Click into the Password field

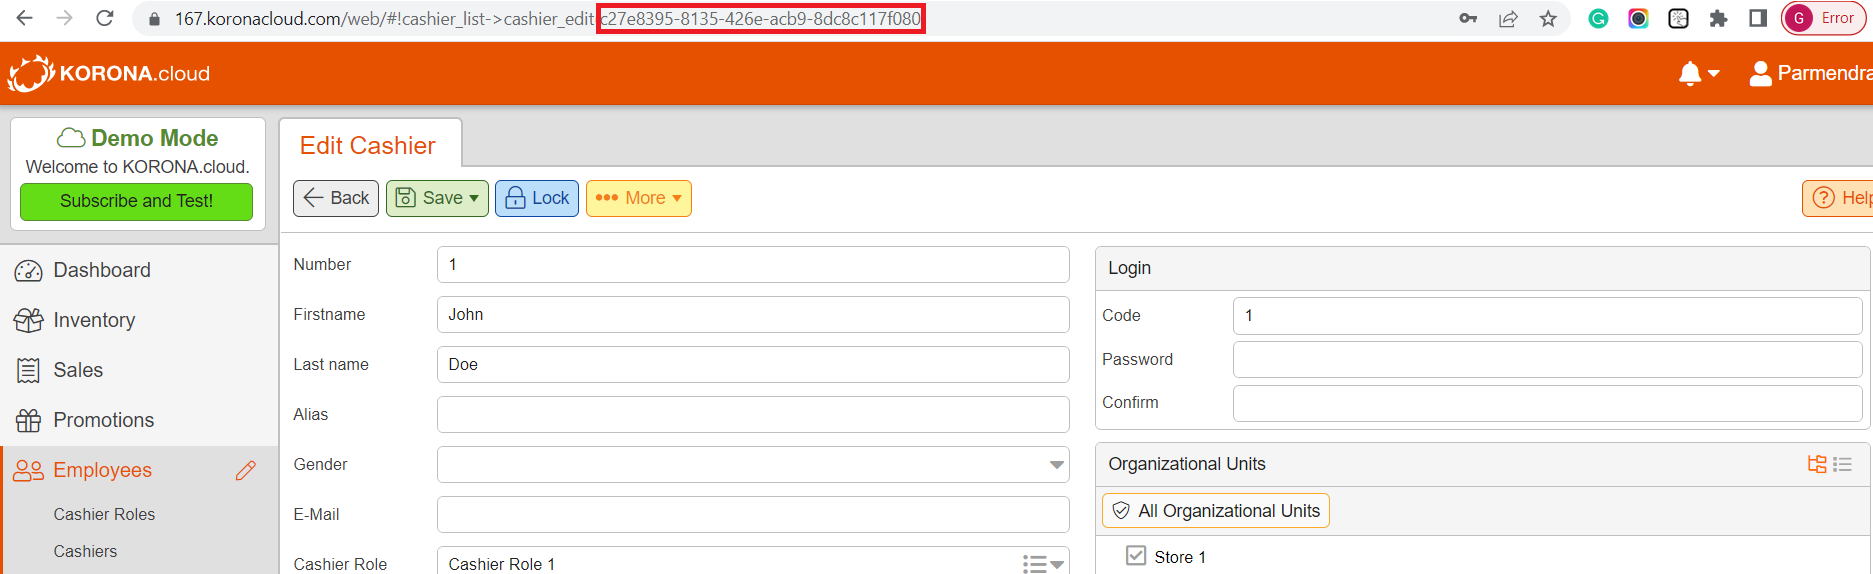click(x=1547, y=360)
